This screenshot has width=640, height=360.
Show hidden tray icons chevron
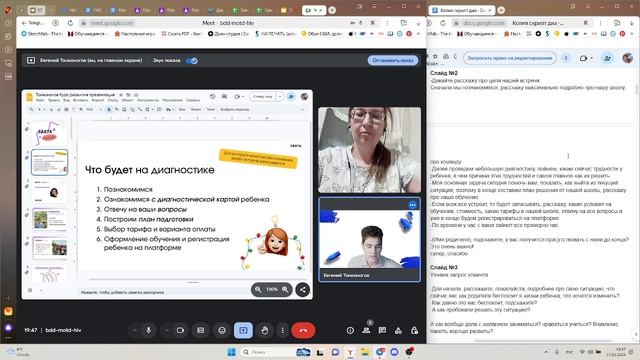coord(546,352)
